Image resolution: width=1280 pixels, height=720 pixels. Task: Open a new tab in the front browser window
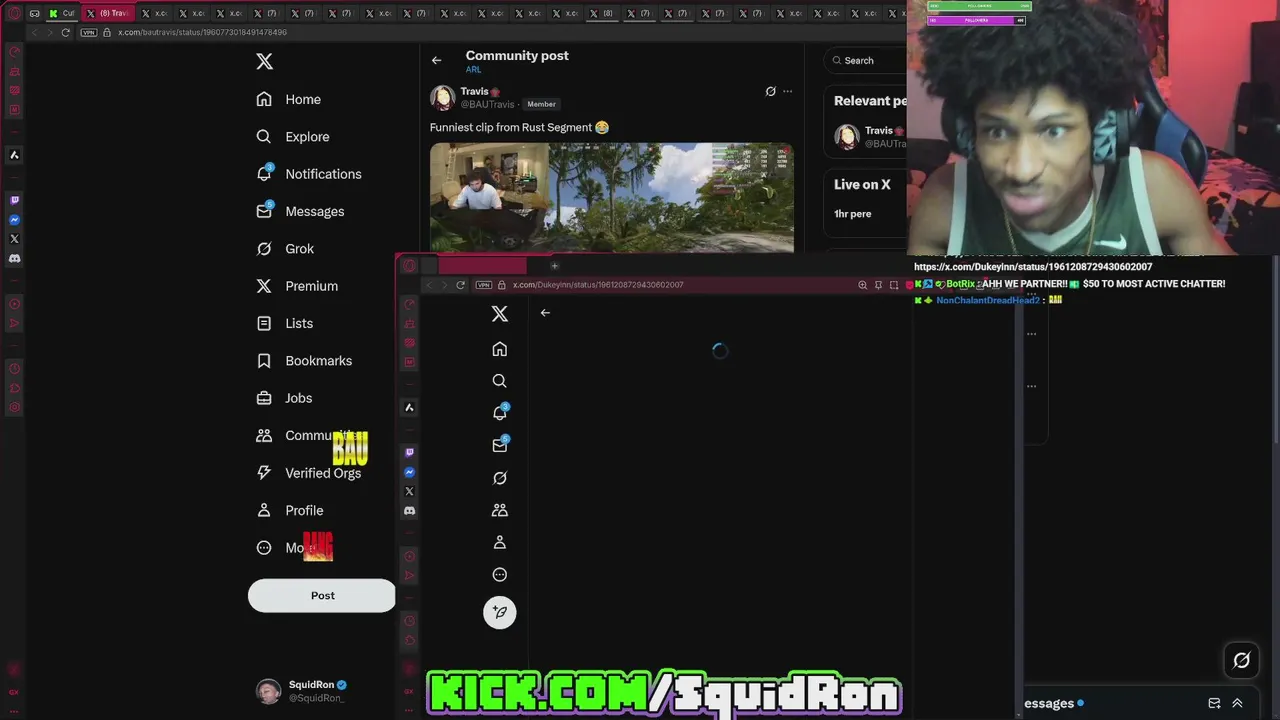pyautogui.click(x=555, y=266)
